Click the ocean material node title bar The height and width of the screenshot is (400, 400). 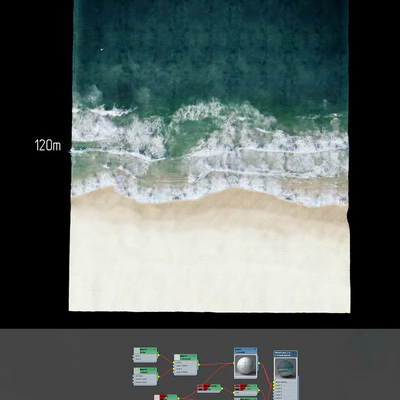[x=285, y=354]
